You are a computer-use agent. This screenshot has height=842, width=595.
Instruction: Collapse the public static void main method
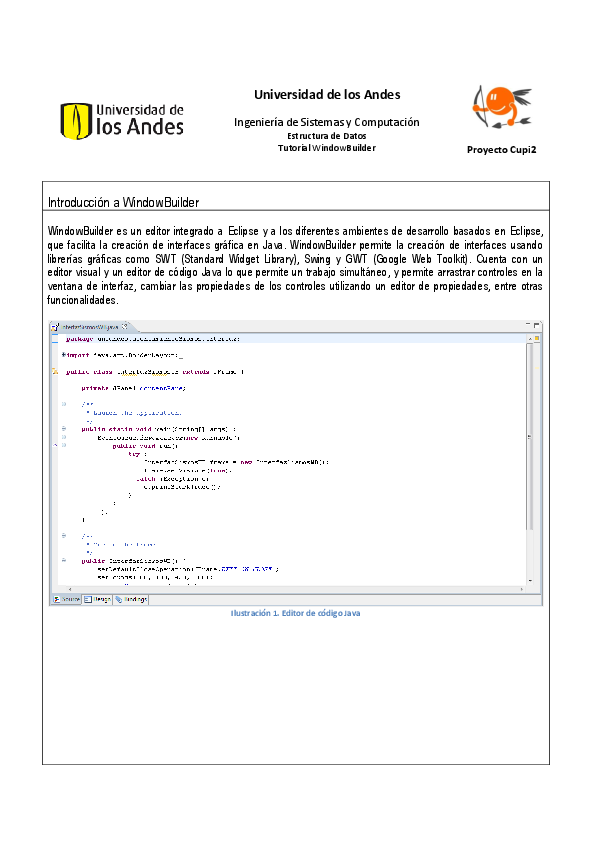pyautogui.click(x=64, y=429)
